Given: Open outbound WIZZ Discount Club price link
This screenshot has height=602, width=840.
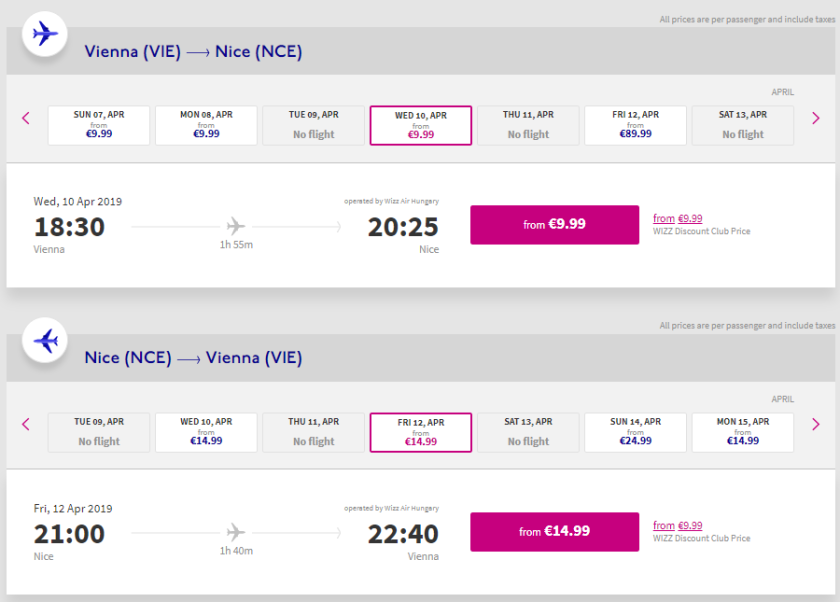Looking at the screenshot, I should [678, 218].
